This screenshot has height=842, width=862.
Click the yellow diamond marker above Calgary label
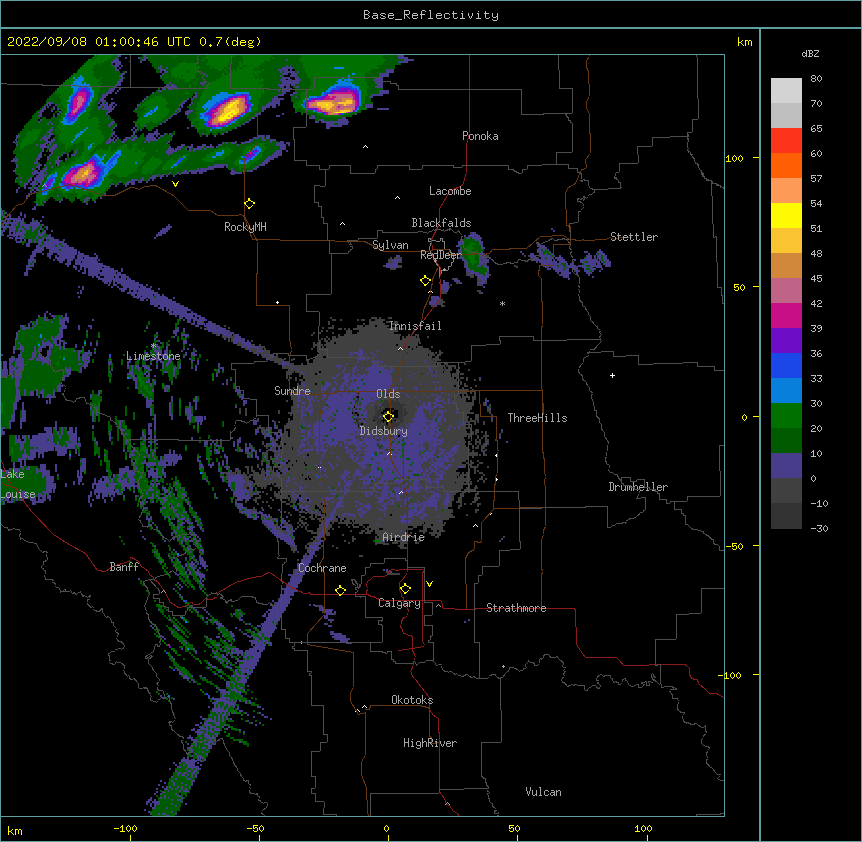[405, 589]
